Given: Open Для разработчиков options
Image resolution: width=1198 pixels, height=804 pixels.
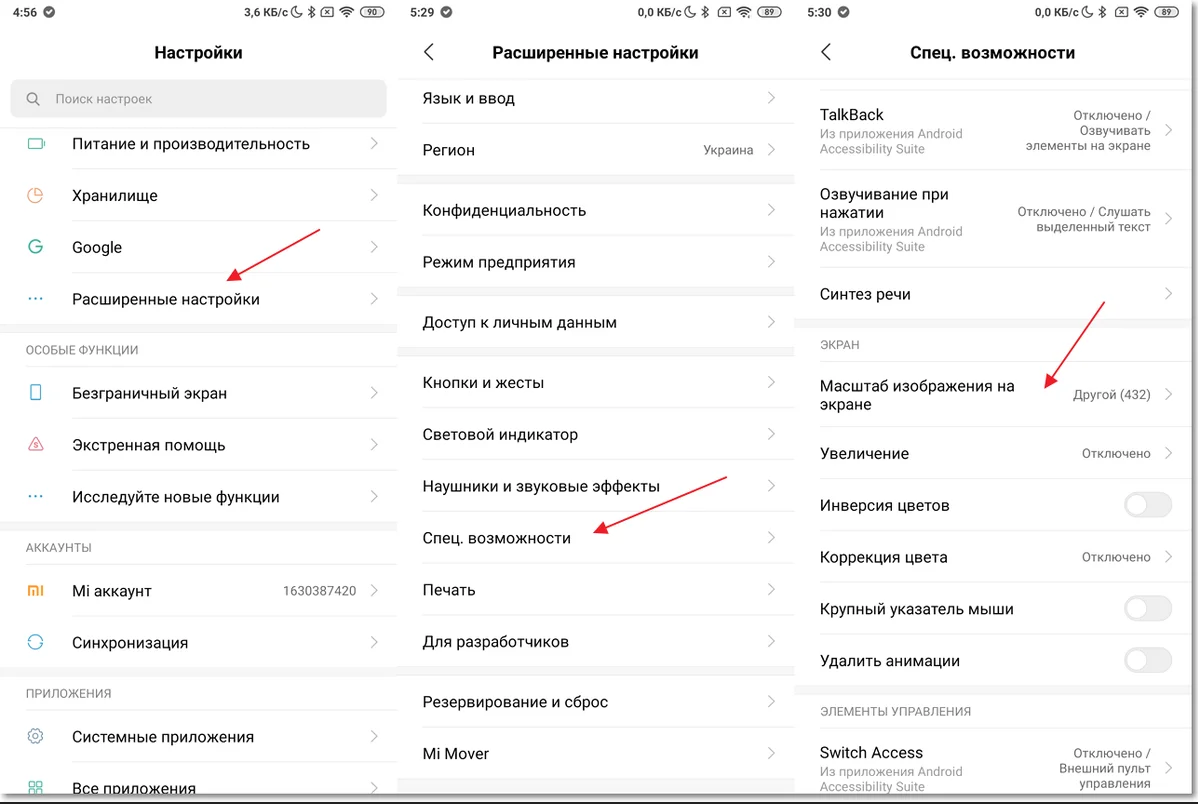Looking at the screenshot, I should click(x=496, y=641).
